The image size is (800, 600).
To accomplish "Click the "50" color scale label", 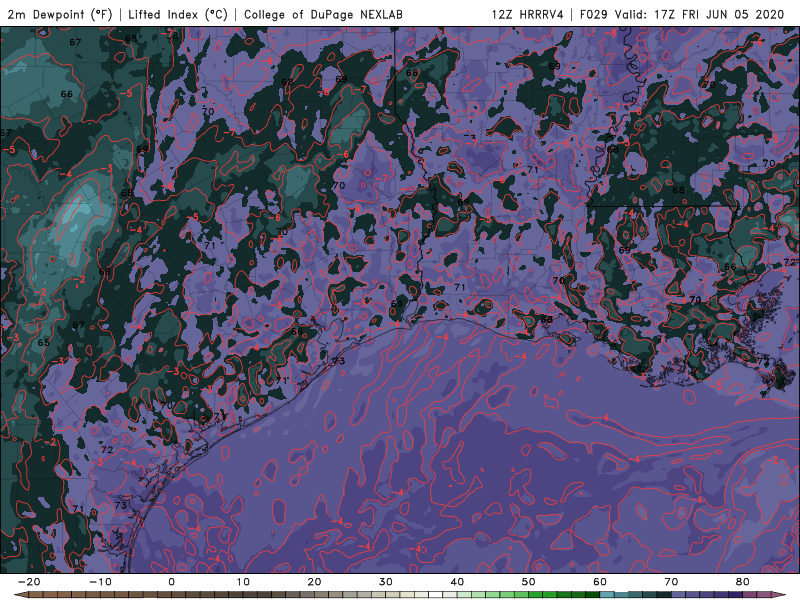I will coord(529,582).
